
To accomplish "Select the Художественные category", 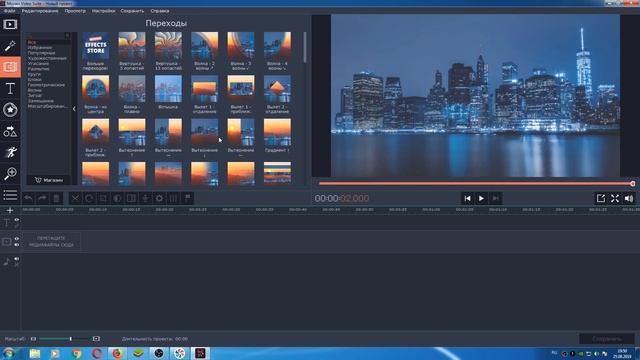I will click(47, 58).
